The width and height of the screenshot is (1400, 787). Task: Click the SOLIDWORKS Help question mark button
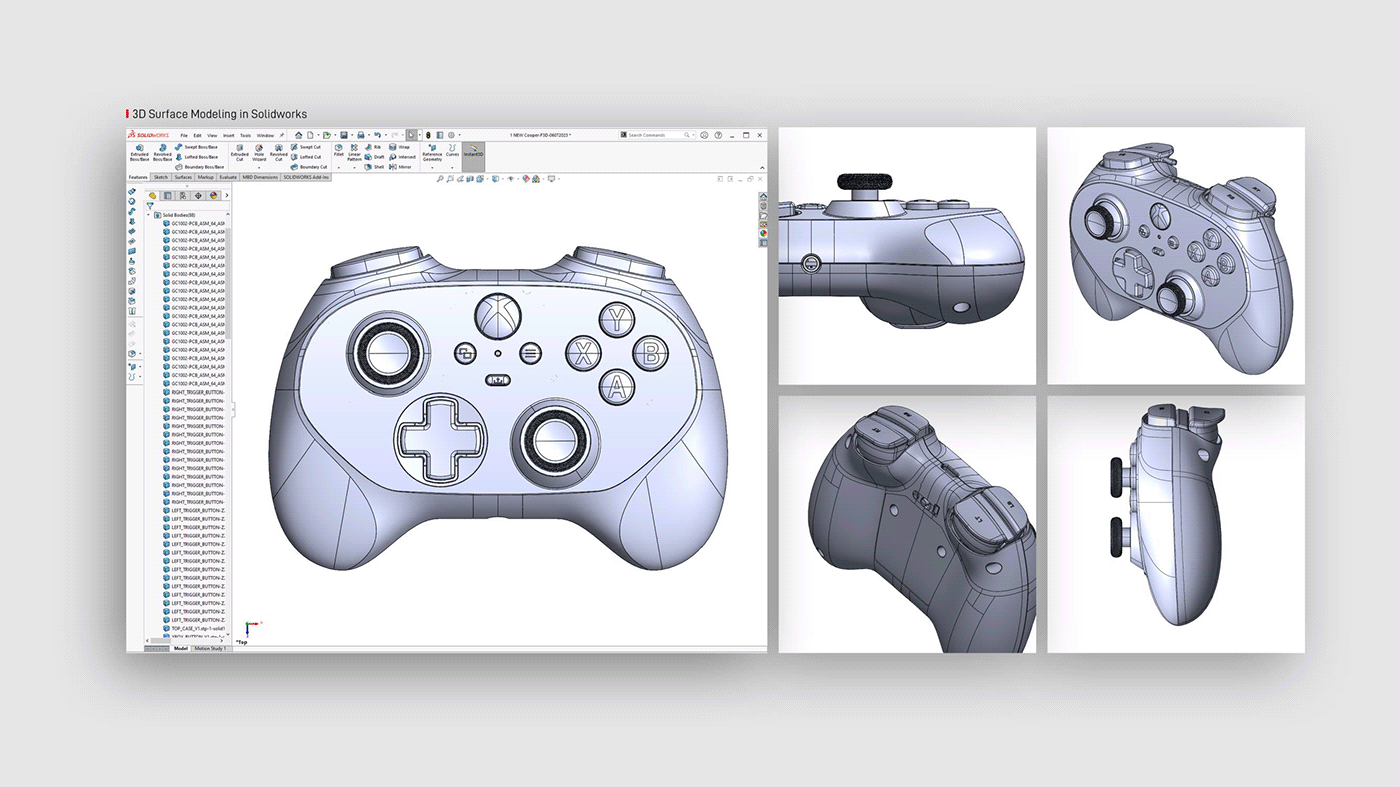click(717, 134)
